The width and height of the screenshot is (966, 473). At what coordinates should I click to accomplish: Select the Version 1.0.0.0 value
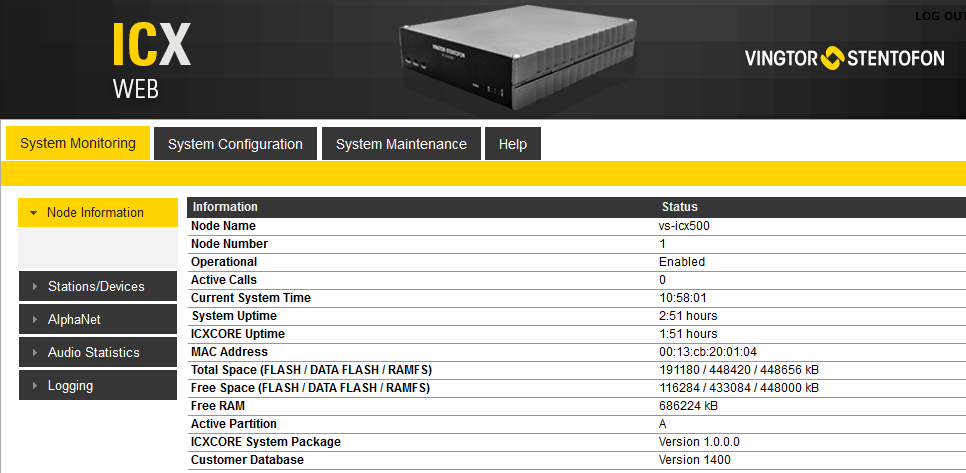pos(699,442)
